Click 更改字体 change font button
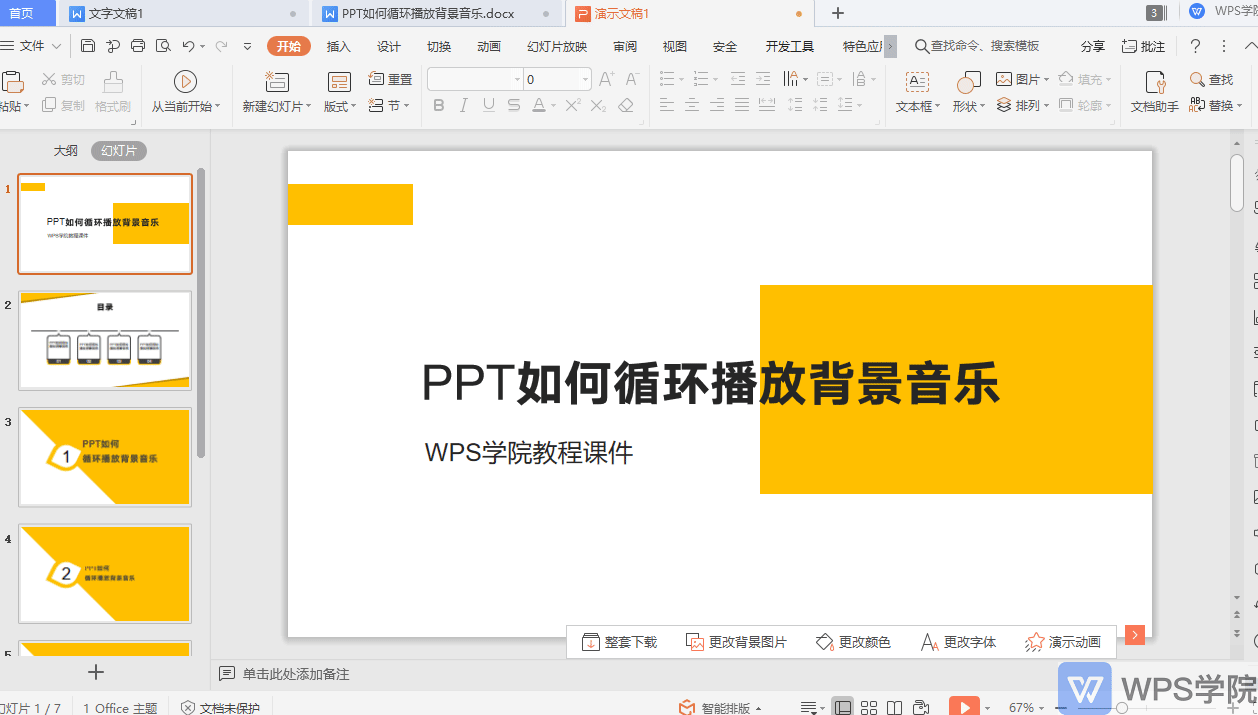 coord(958,642)
